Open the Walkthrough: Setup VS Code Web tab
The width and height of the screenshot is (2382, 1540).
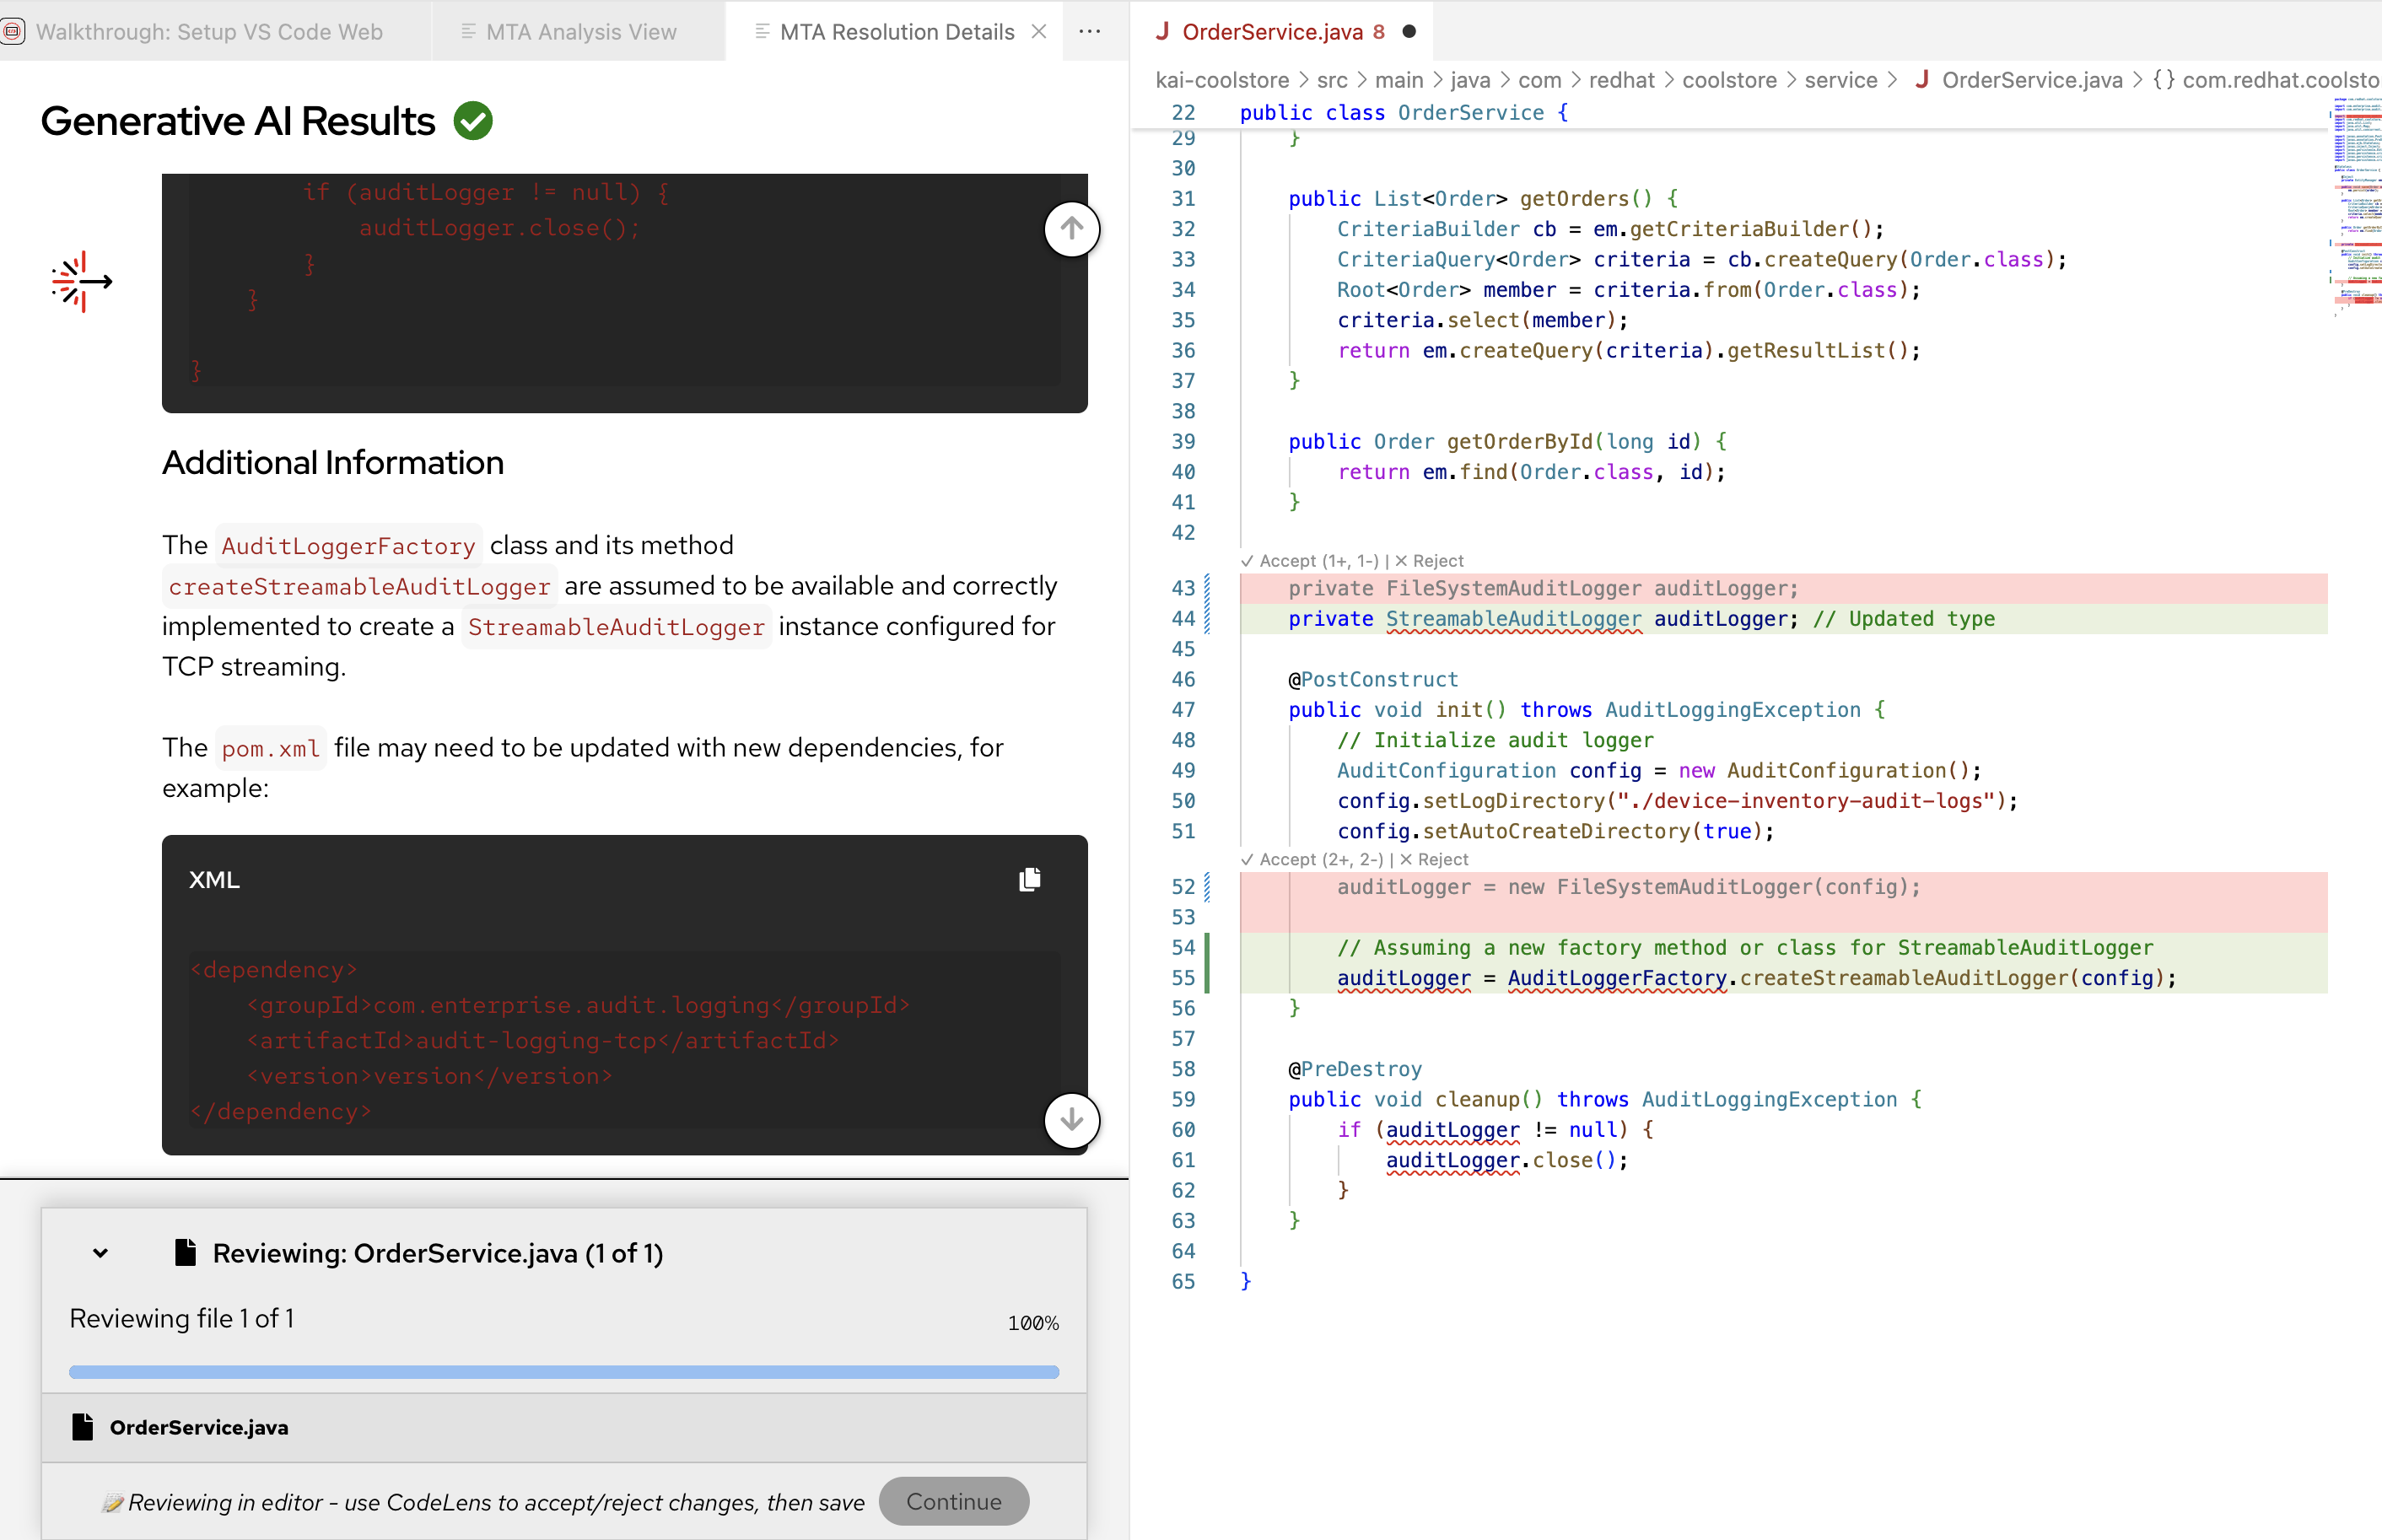click(x=209, y=32)
